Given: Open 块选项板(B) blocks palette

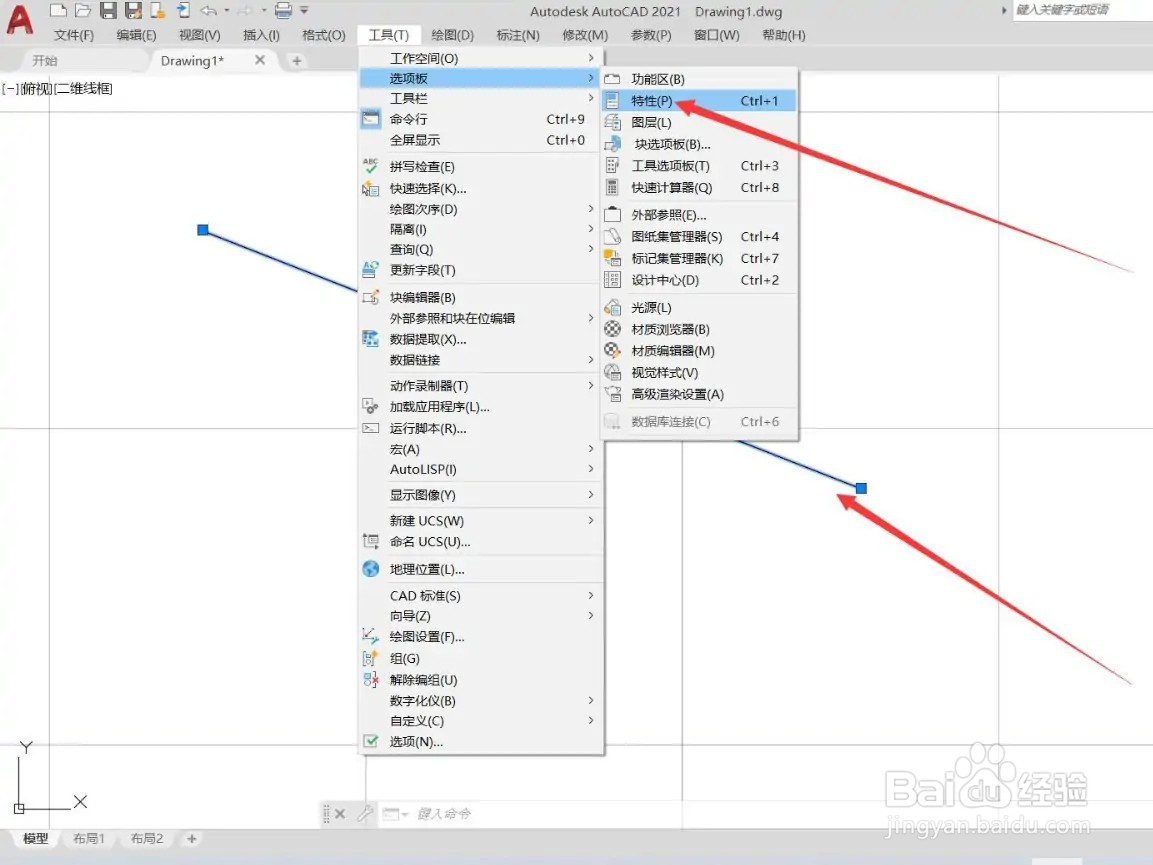Looking at the screenshot, I should [x=699, y=144].
